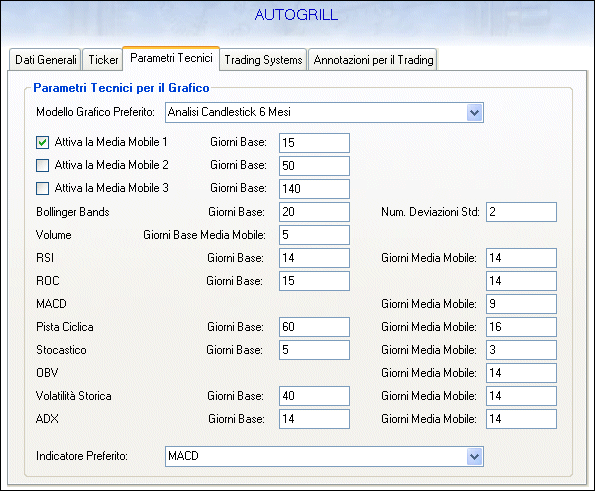Expand the Indicatore Preferito dropdown arrow
Viewport: 595px width, 491px height.
tap(474, 456)
